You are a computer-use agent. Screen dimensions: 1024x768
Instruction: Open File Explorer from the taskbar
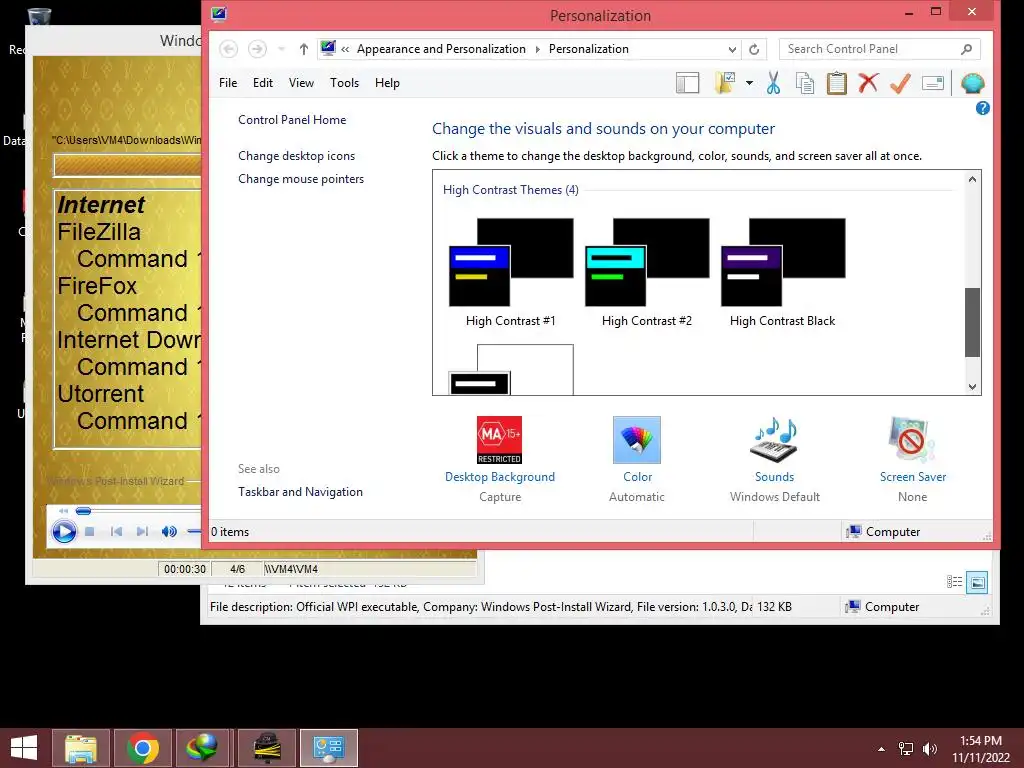(x=80, y=748)
